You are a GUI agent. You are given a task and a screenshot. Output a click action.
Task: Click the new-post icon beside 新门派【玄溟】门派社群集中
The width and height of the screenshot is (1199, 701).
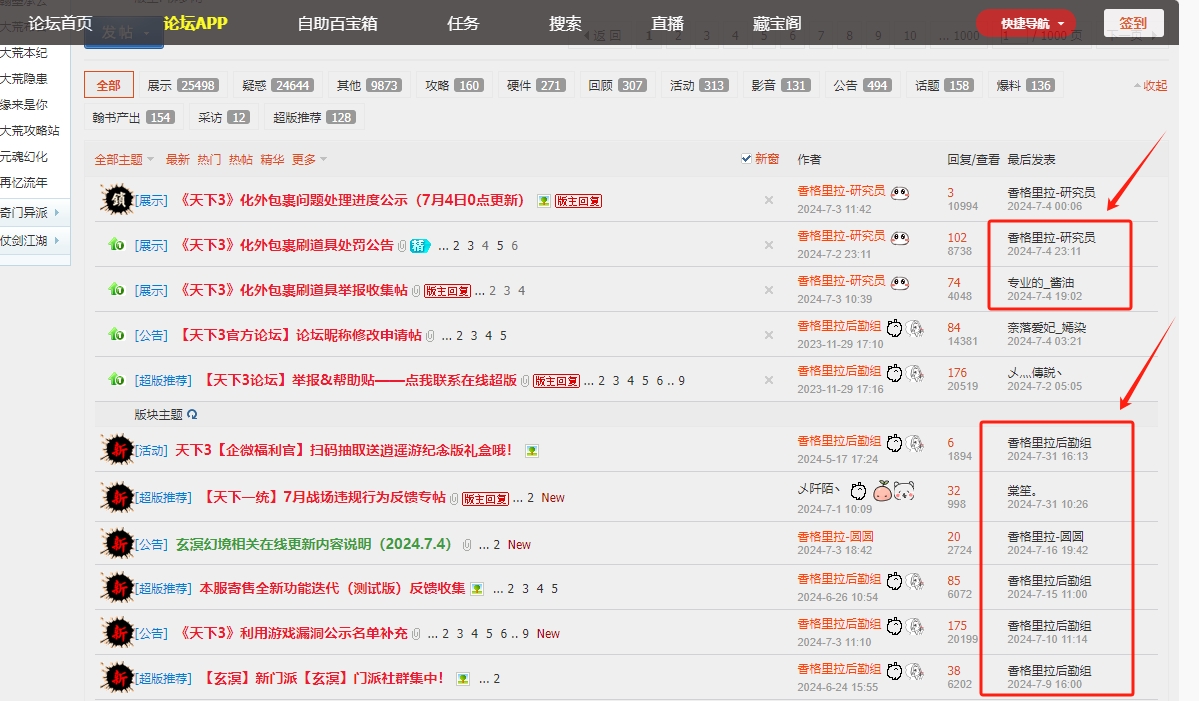[x=118, y=678]
